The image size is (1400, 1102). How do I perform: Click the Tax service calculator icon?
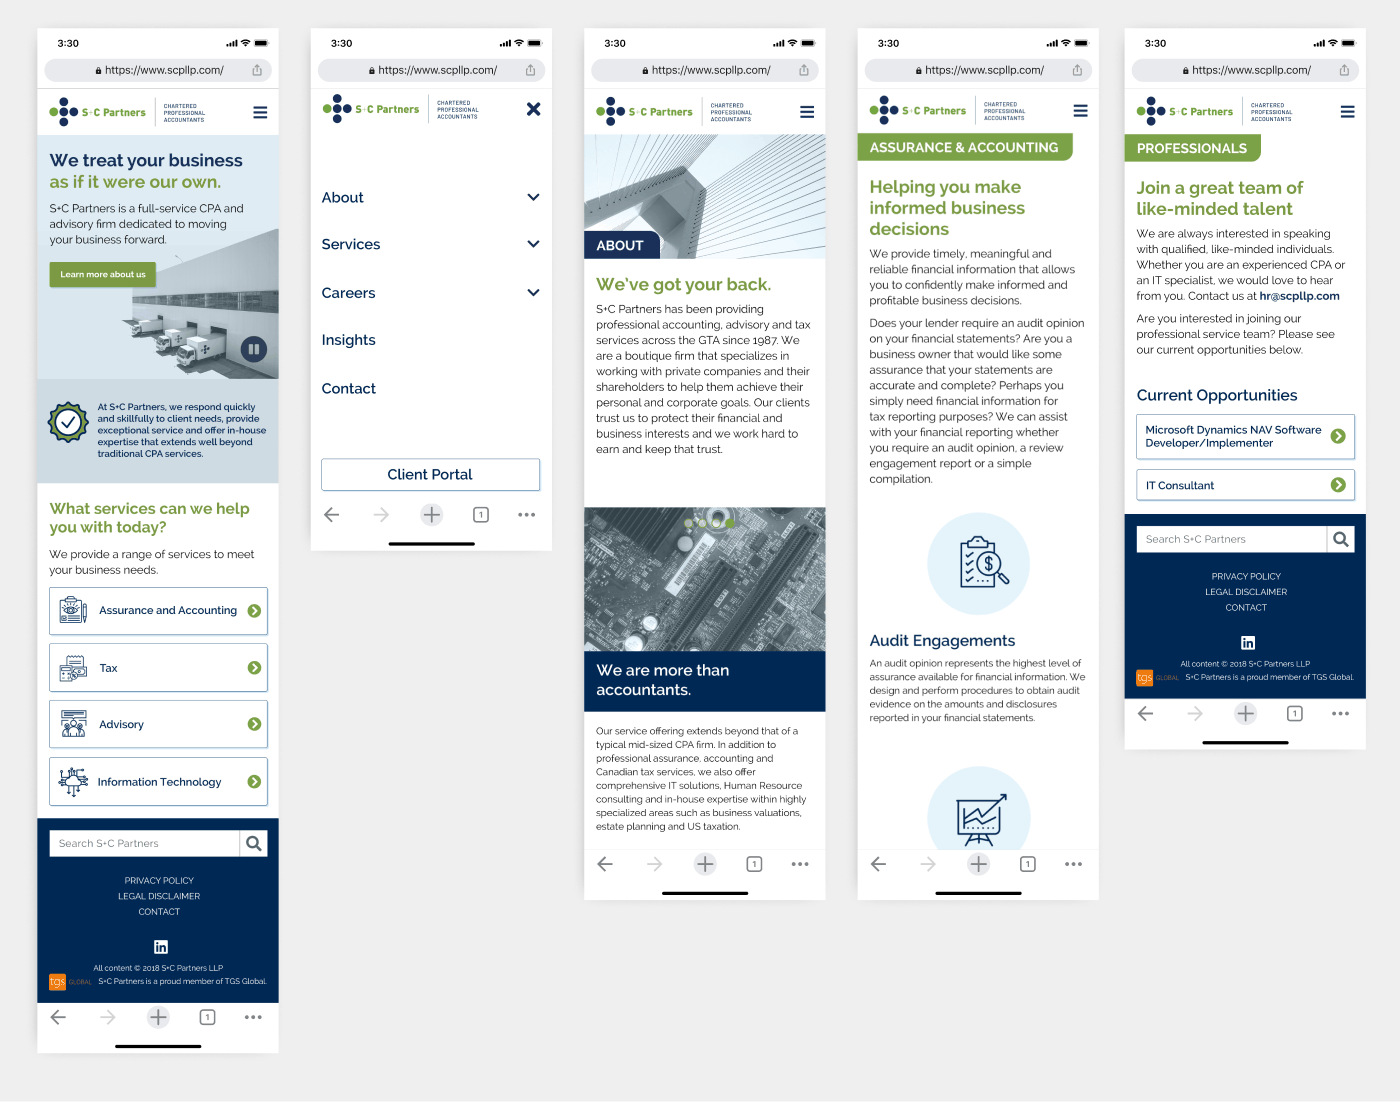(73, 668)
